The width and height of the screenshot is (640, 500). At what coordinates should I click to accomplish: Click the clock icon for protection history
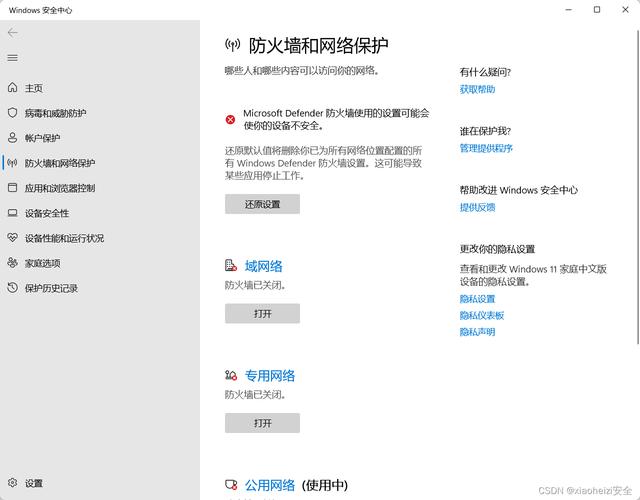[13, 288]
